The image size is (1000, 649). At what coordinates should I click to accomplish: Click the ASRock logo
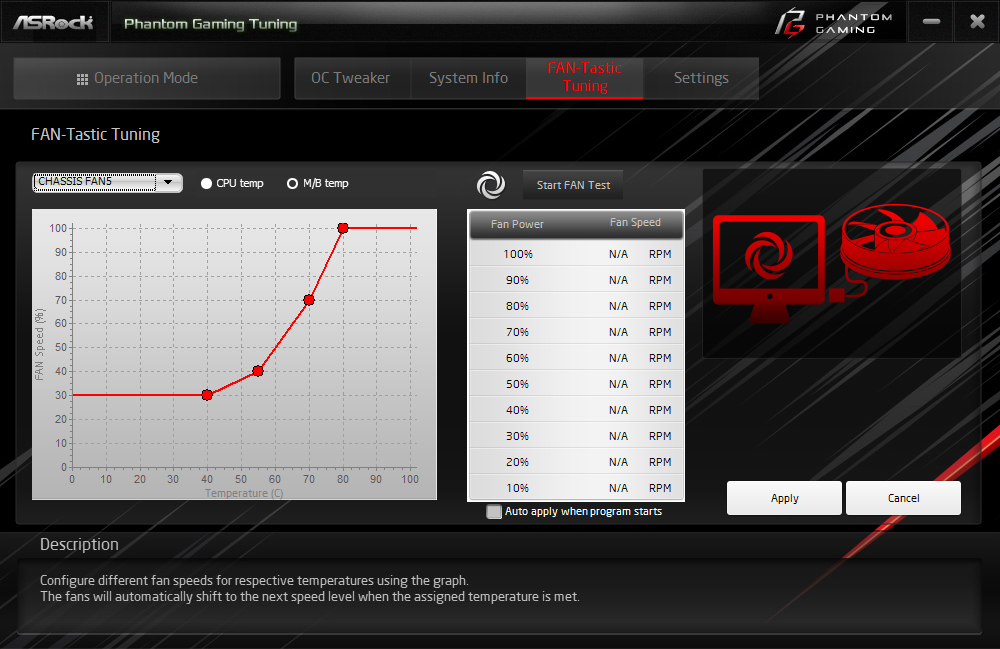(54, 23)
